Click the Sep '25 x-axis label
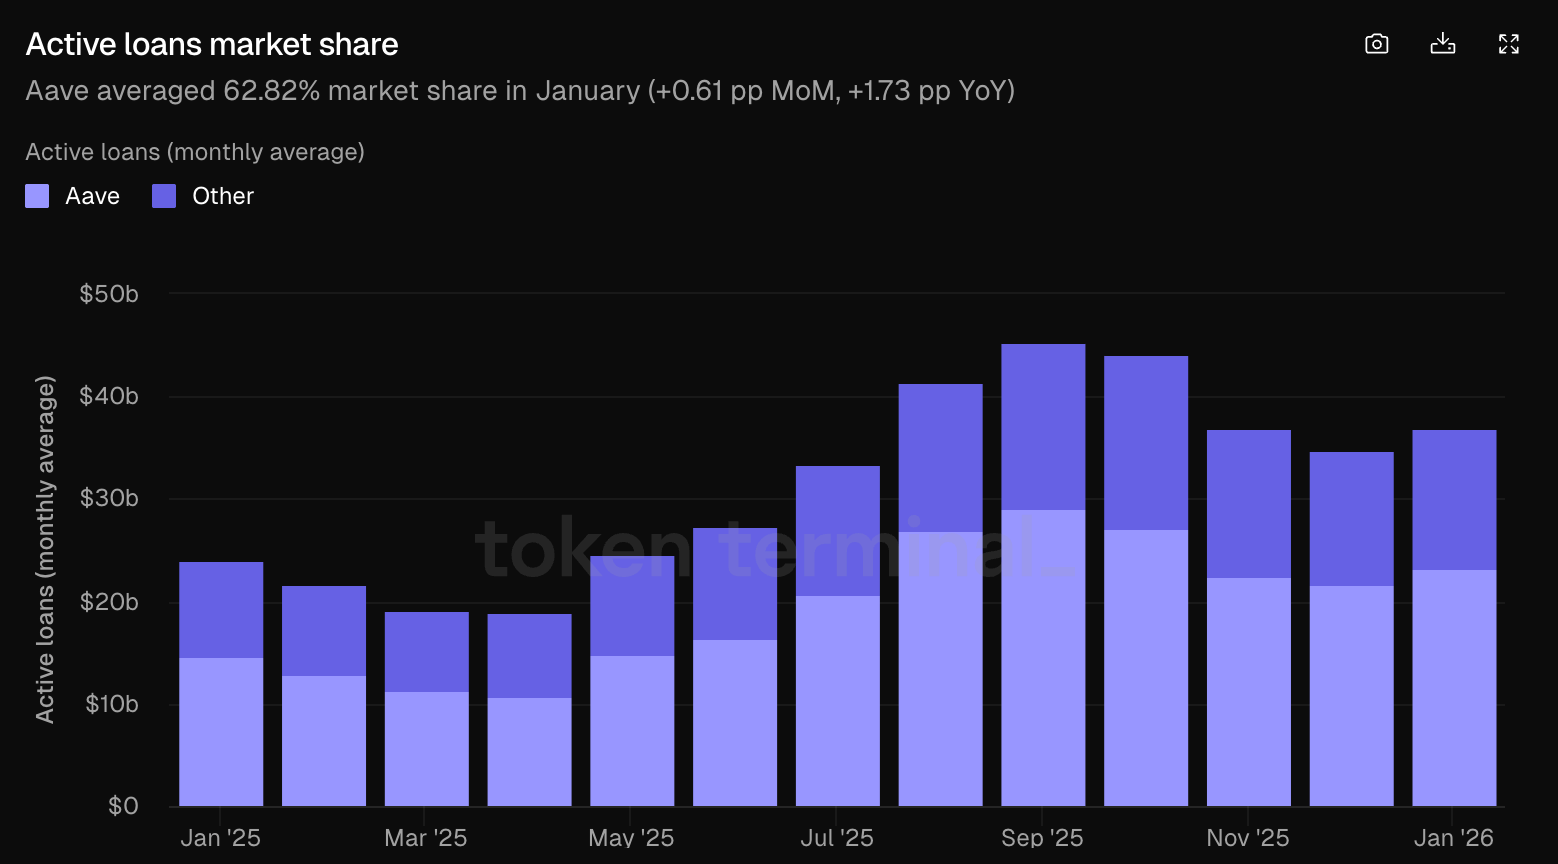Image resolution: width=1558 pixels, height=864 pixels. [x=1042, y=838]
